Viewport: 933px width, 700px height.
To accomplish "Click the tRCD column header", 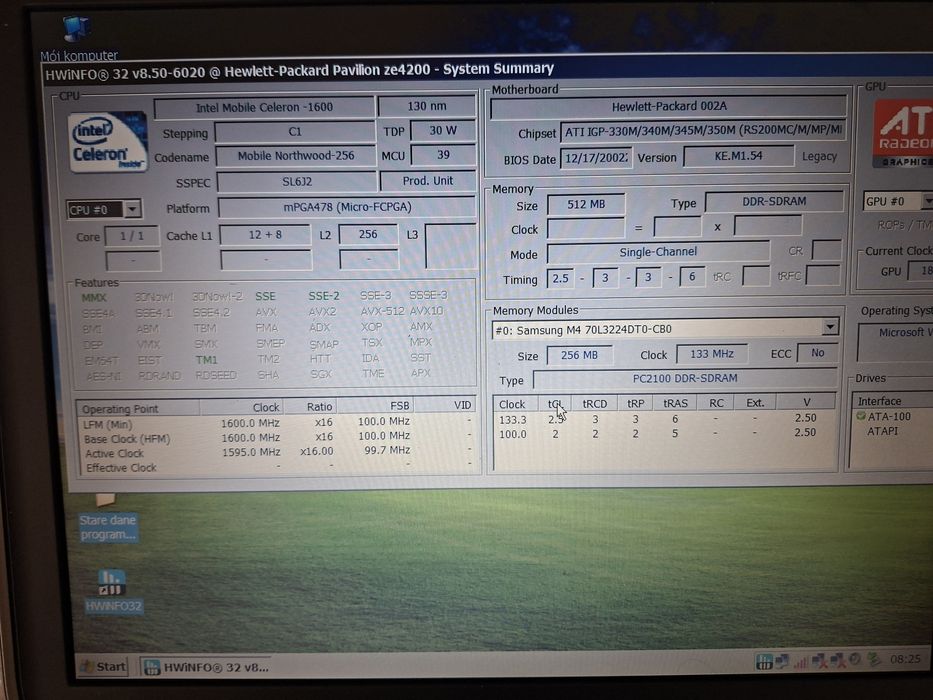I will point(594,403).
